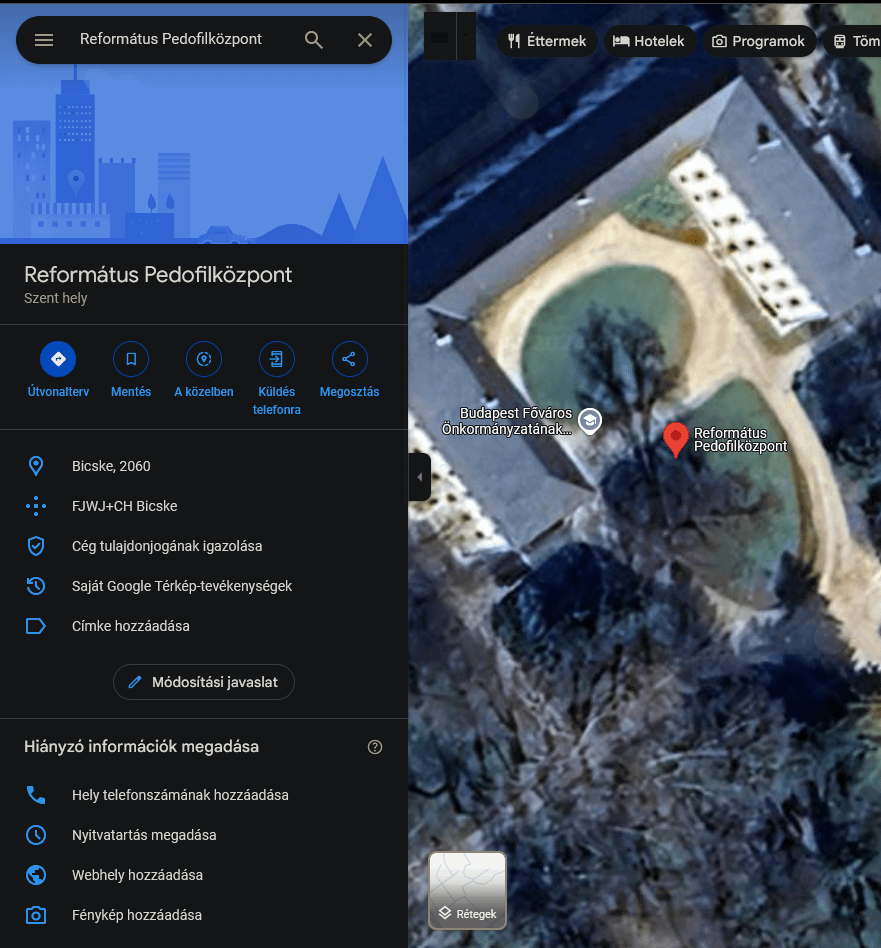Screen dimensions: 881x948
Task: Click the history clock icon
Action: (36, 586)
